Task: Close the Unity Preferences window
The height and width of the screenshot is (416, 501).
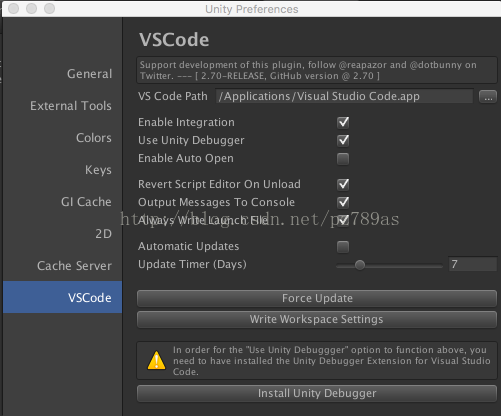Action: point(14,8)
